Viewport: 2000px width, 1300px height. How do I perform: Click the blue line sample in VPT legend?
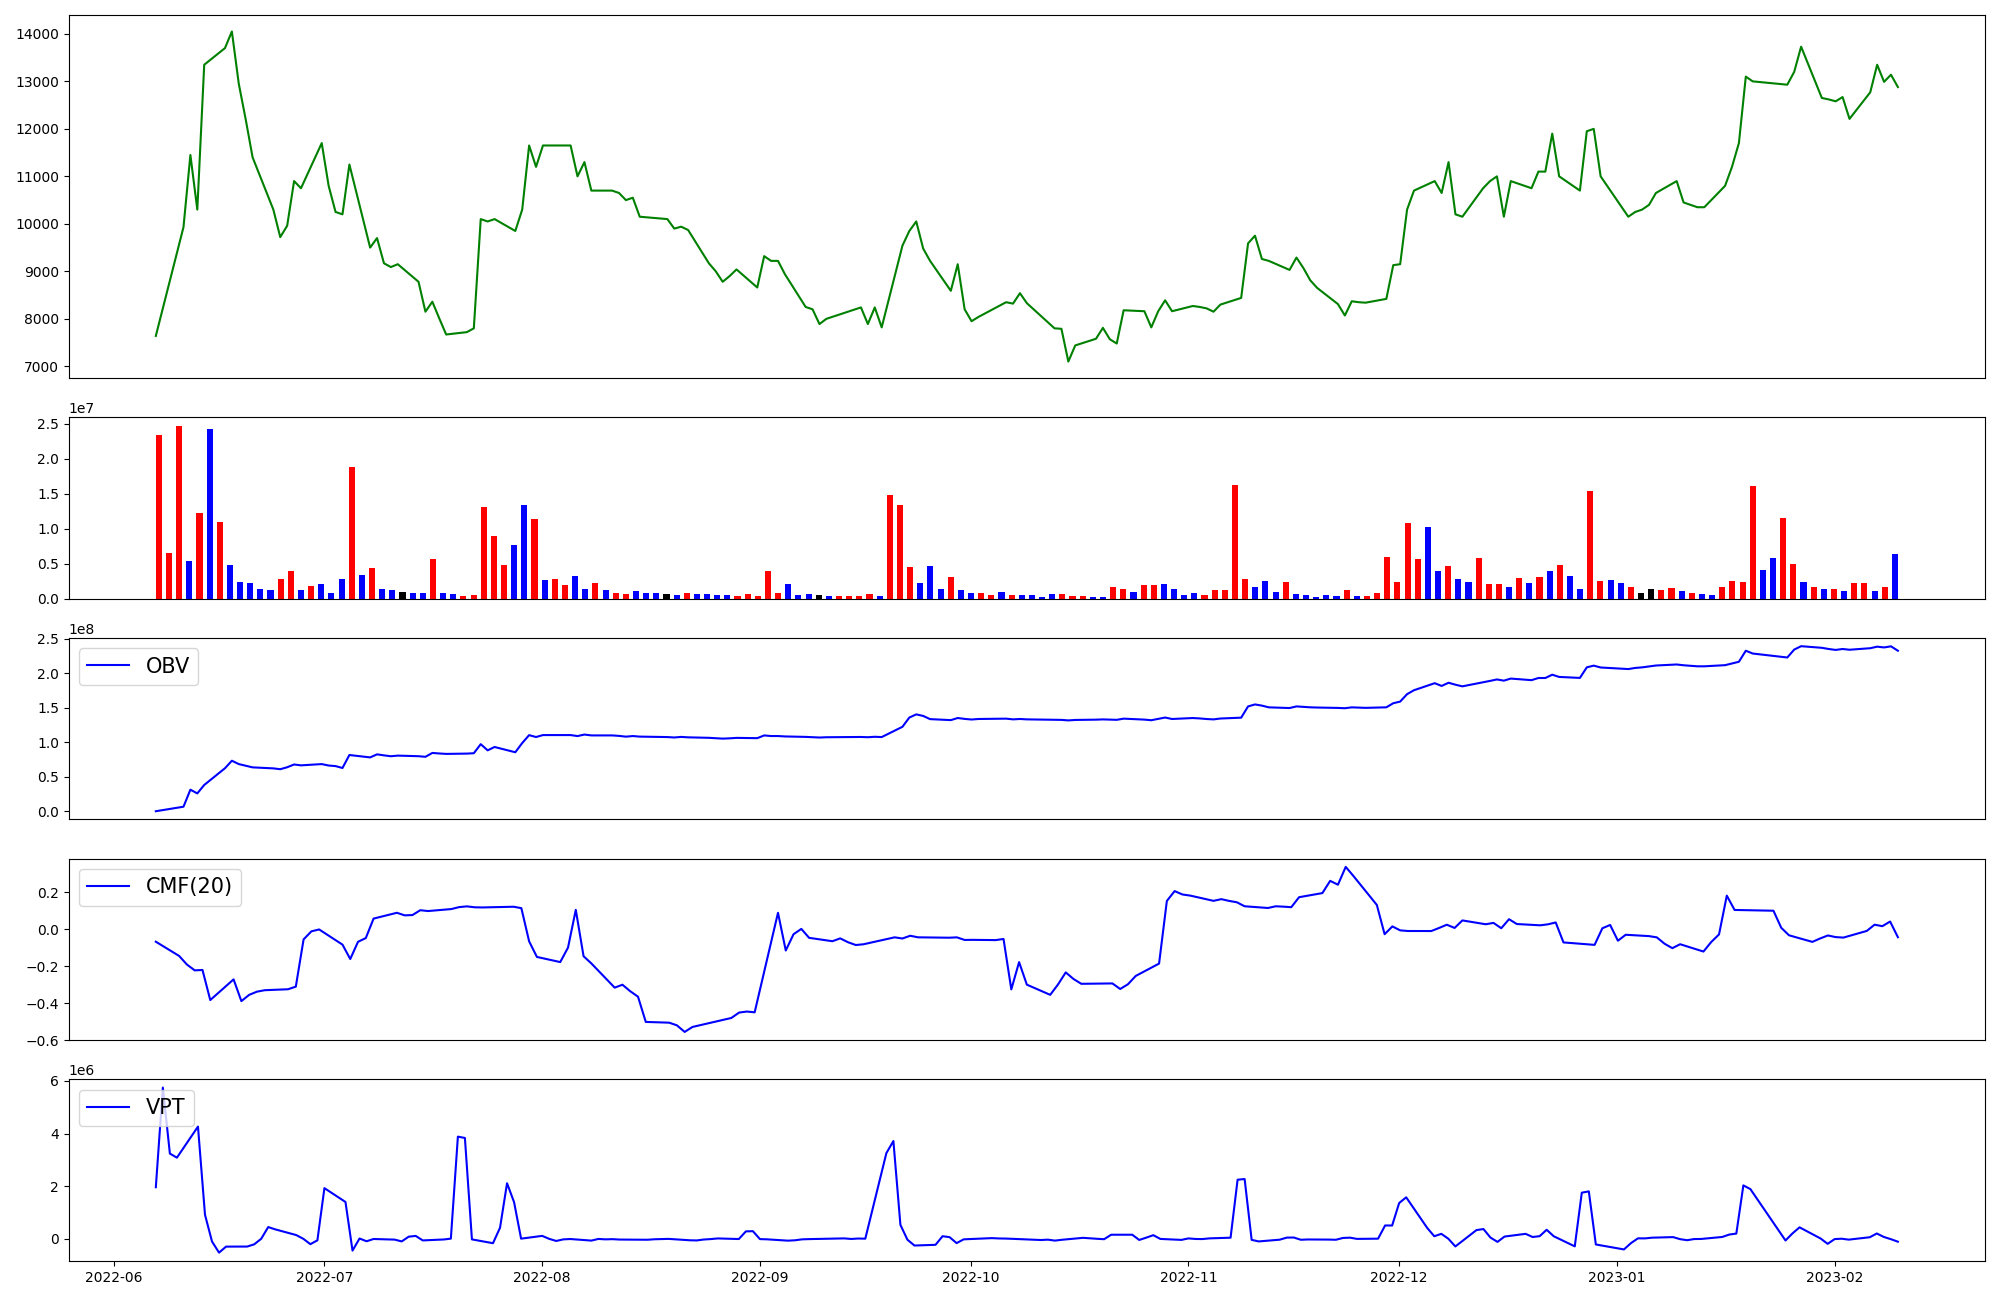tap(109, 1107)
